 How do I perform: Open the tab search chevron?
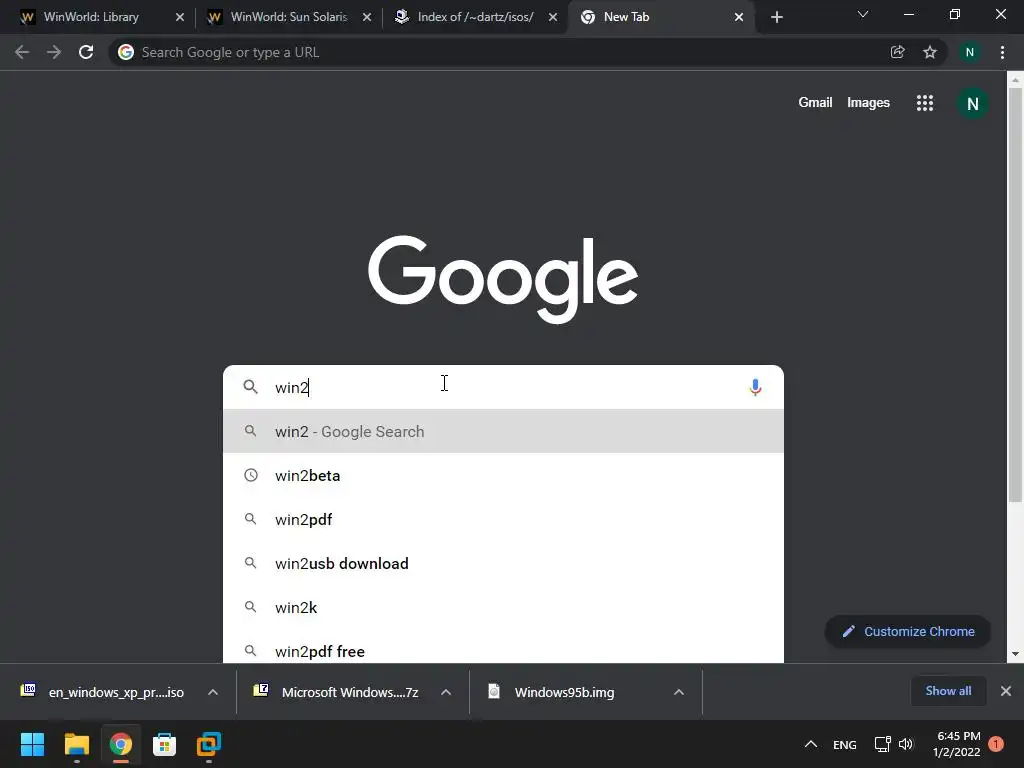tap(863, 14)
